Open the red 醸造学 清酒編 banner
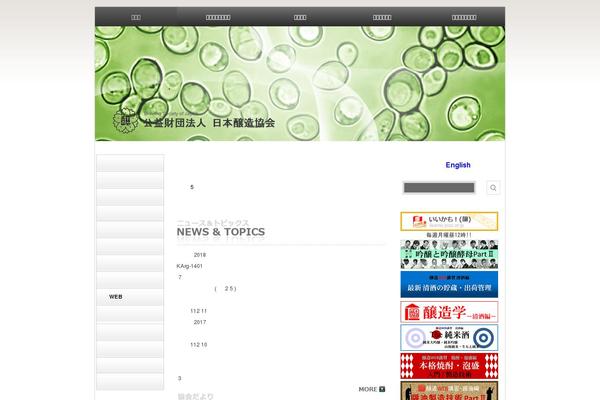 [x=449, y=312]
